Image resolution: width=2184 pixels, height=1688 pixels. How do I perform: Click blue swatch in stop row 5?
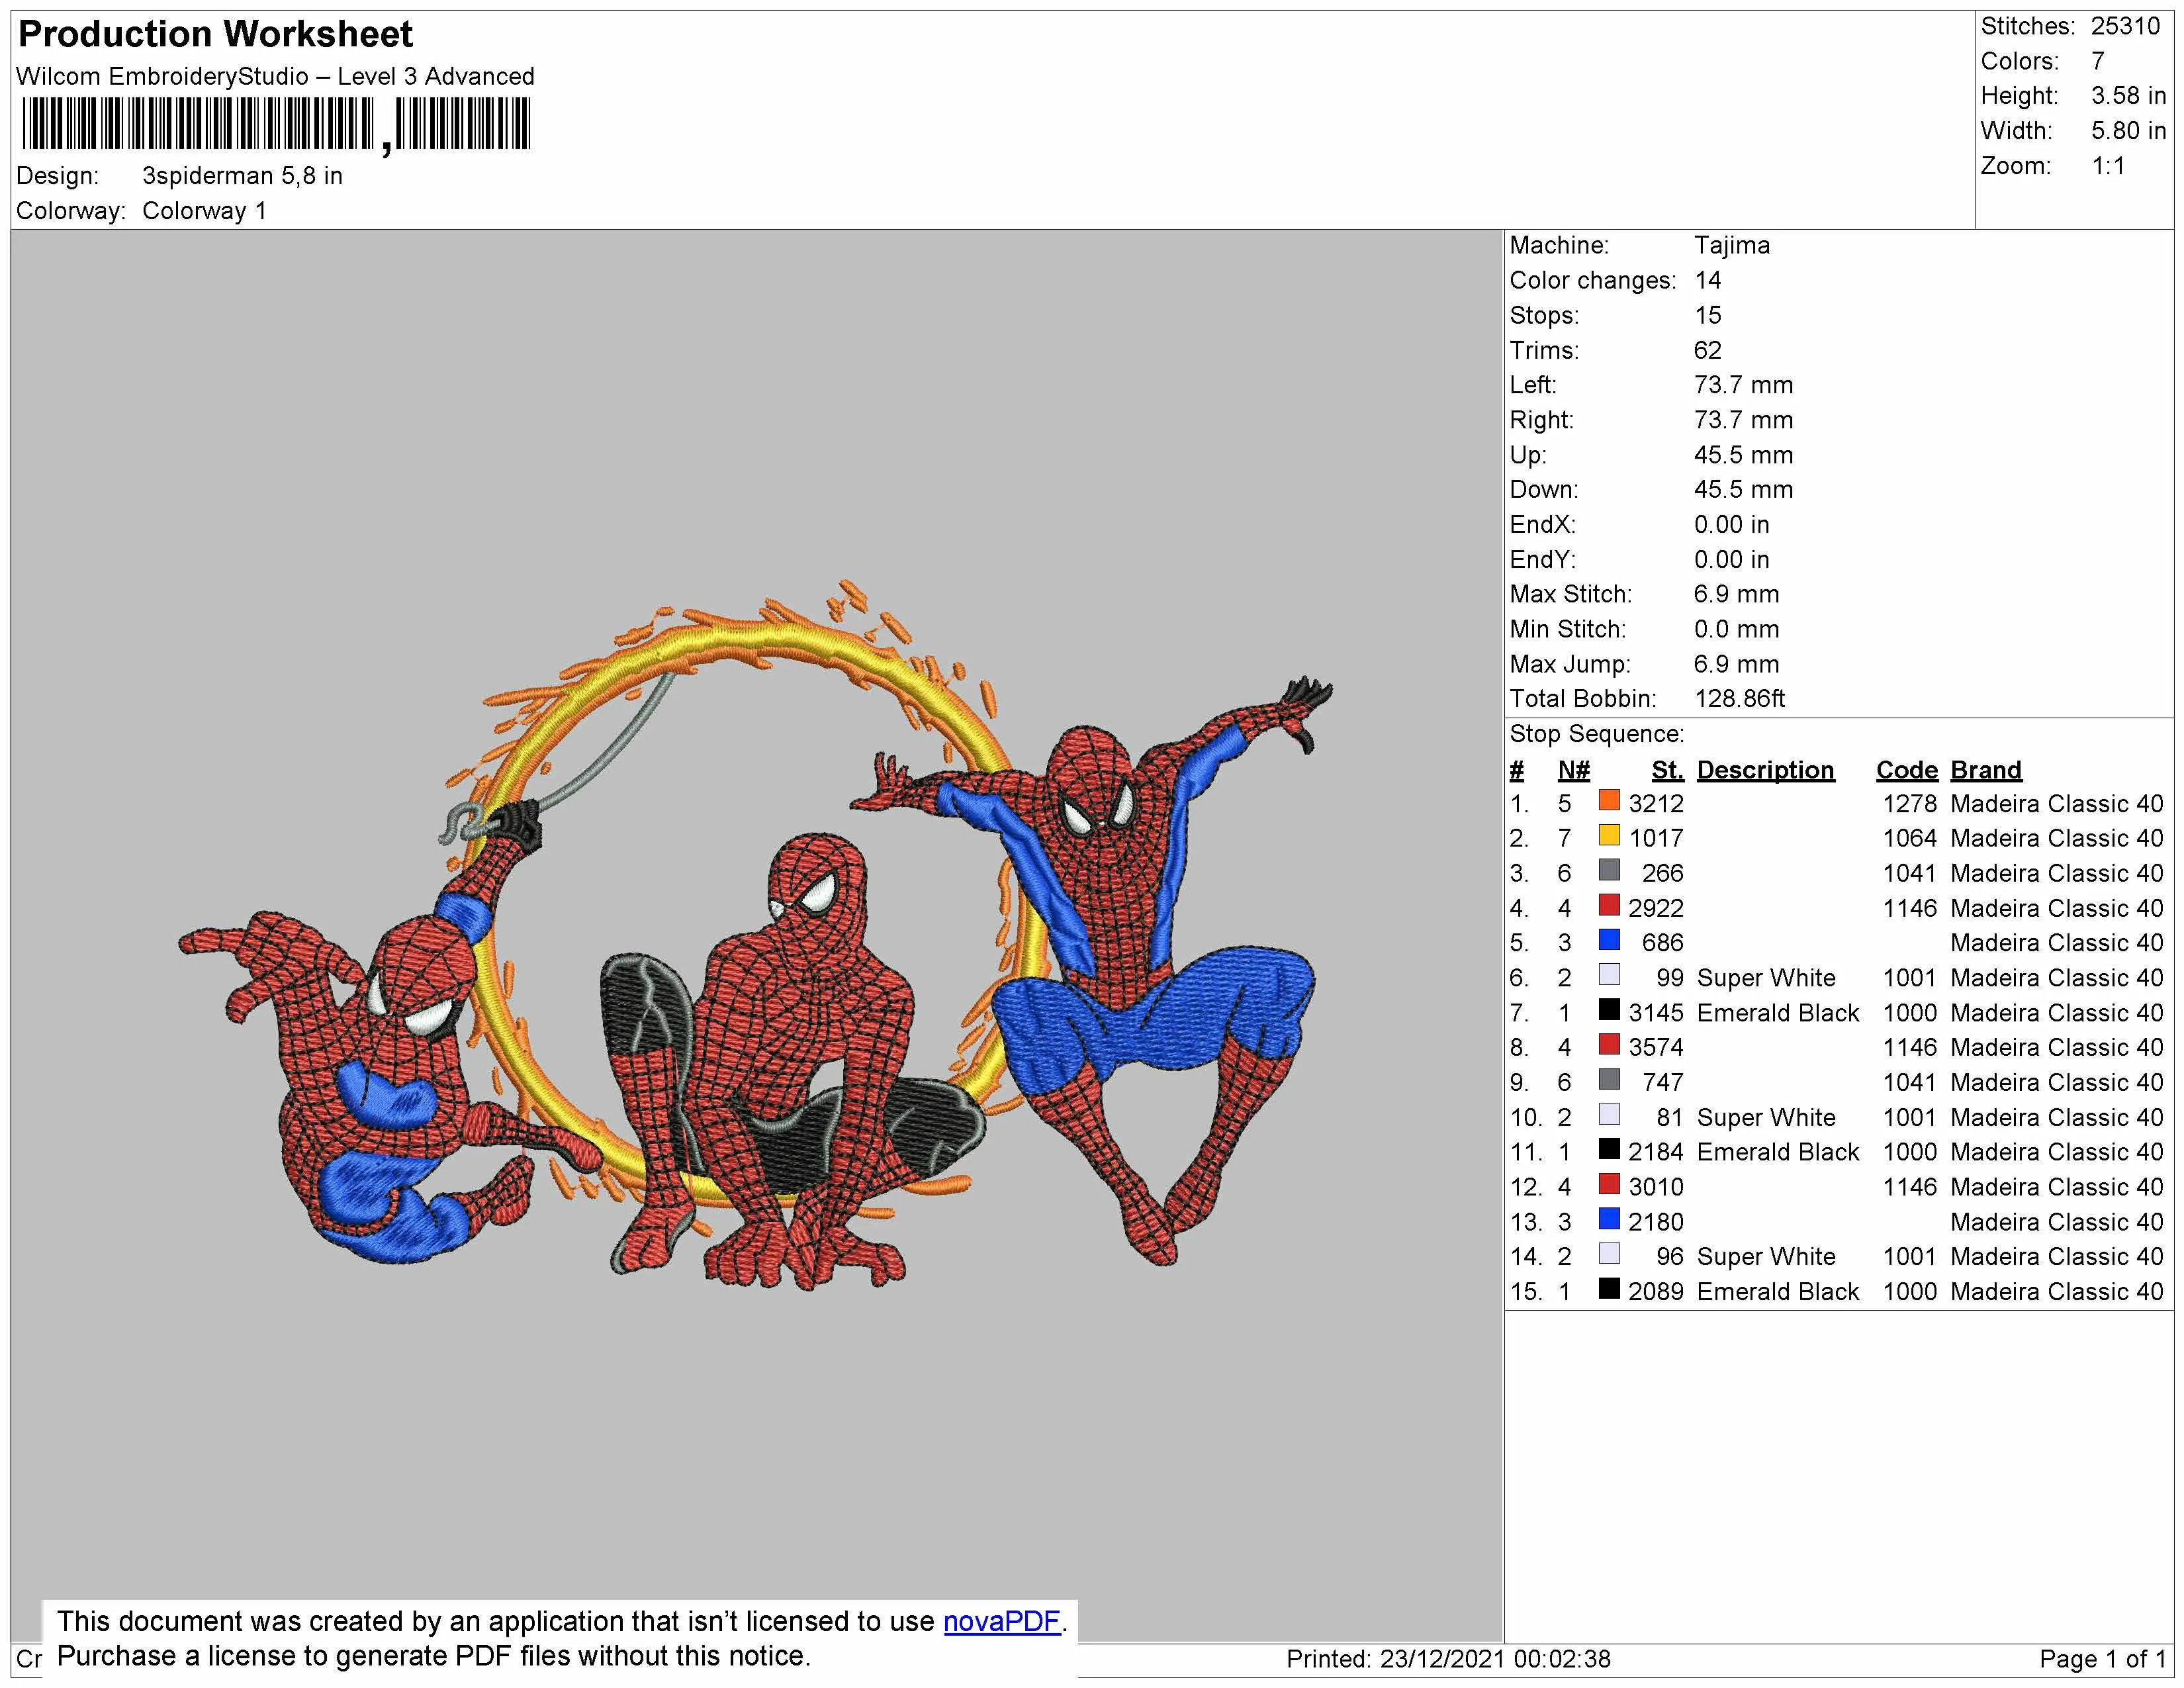(x=1609, y=940)
